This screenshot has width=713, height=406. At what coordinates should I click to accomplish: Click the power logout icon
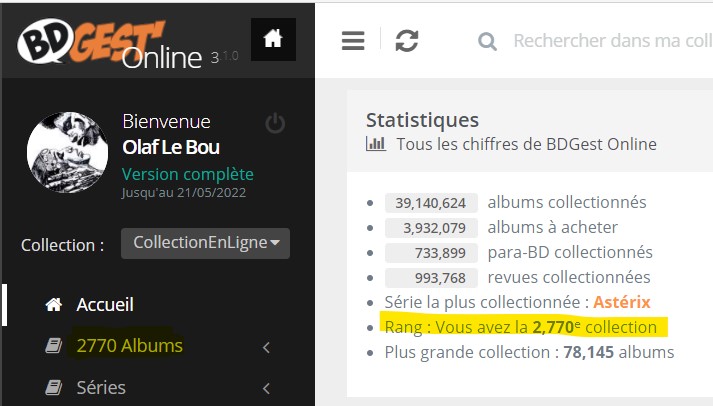pyautogui.click(x=275, y=123)
